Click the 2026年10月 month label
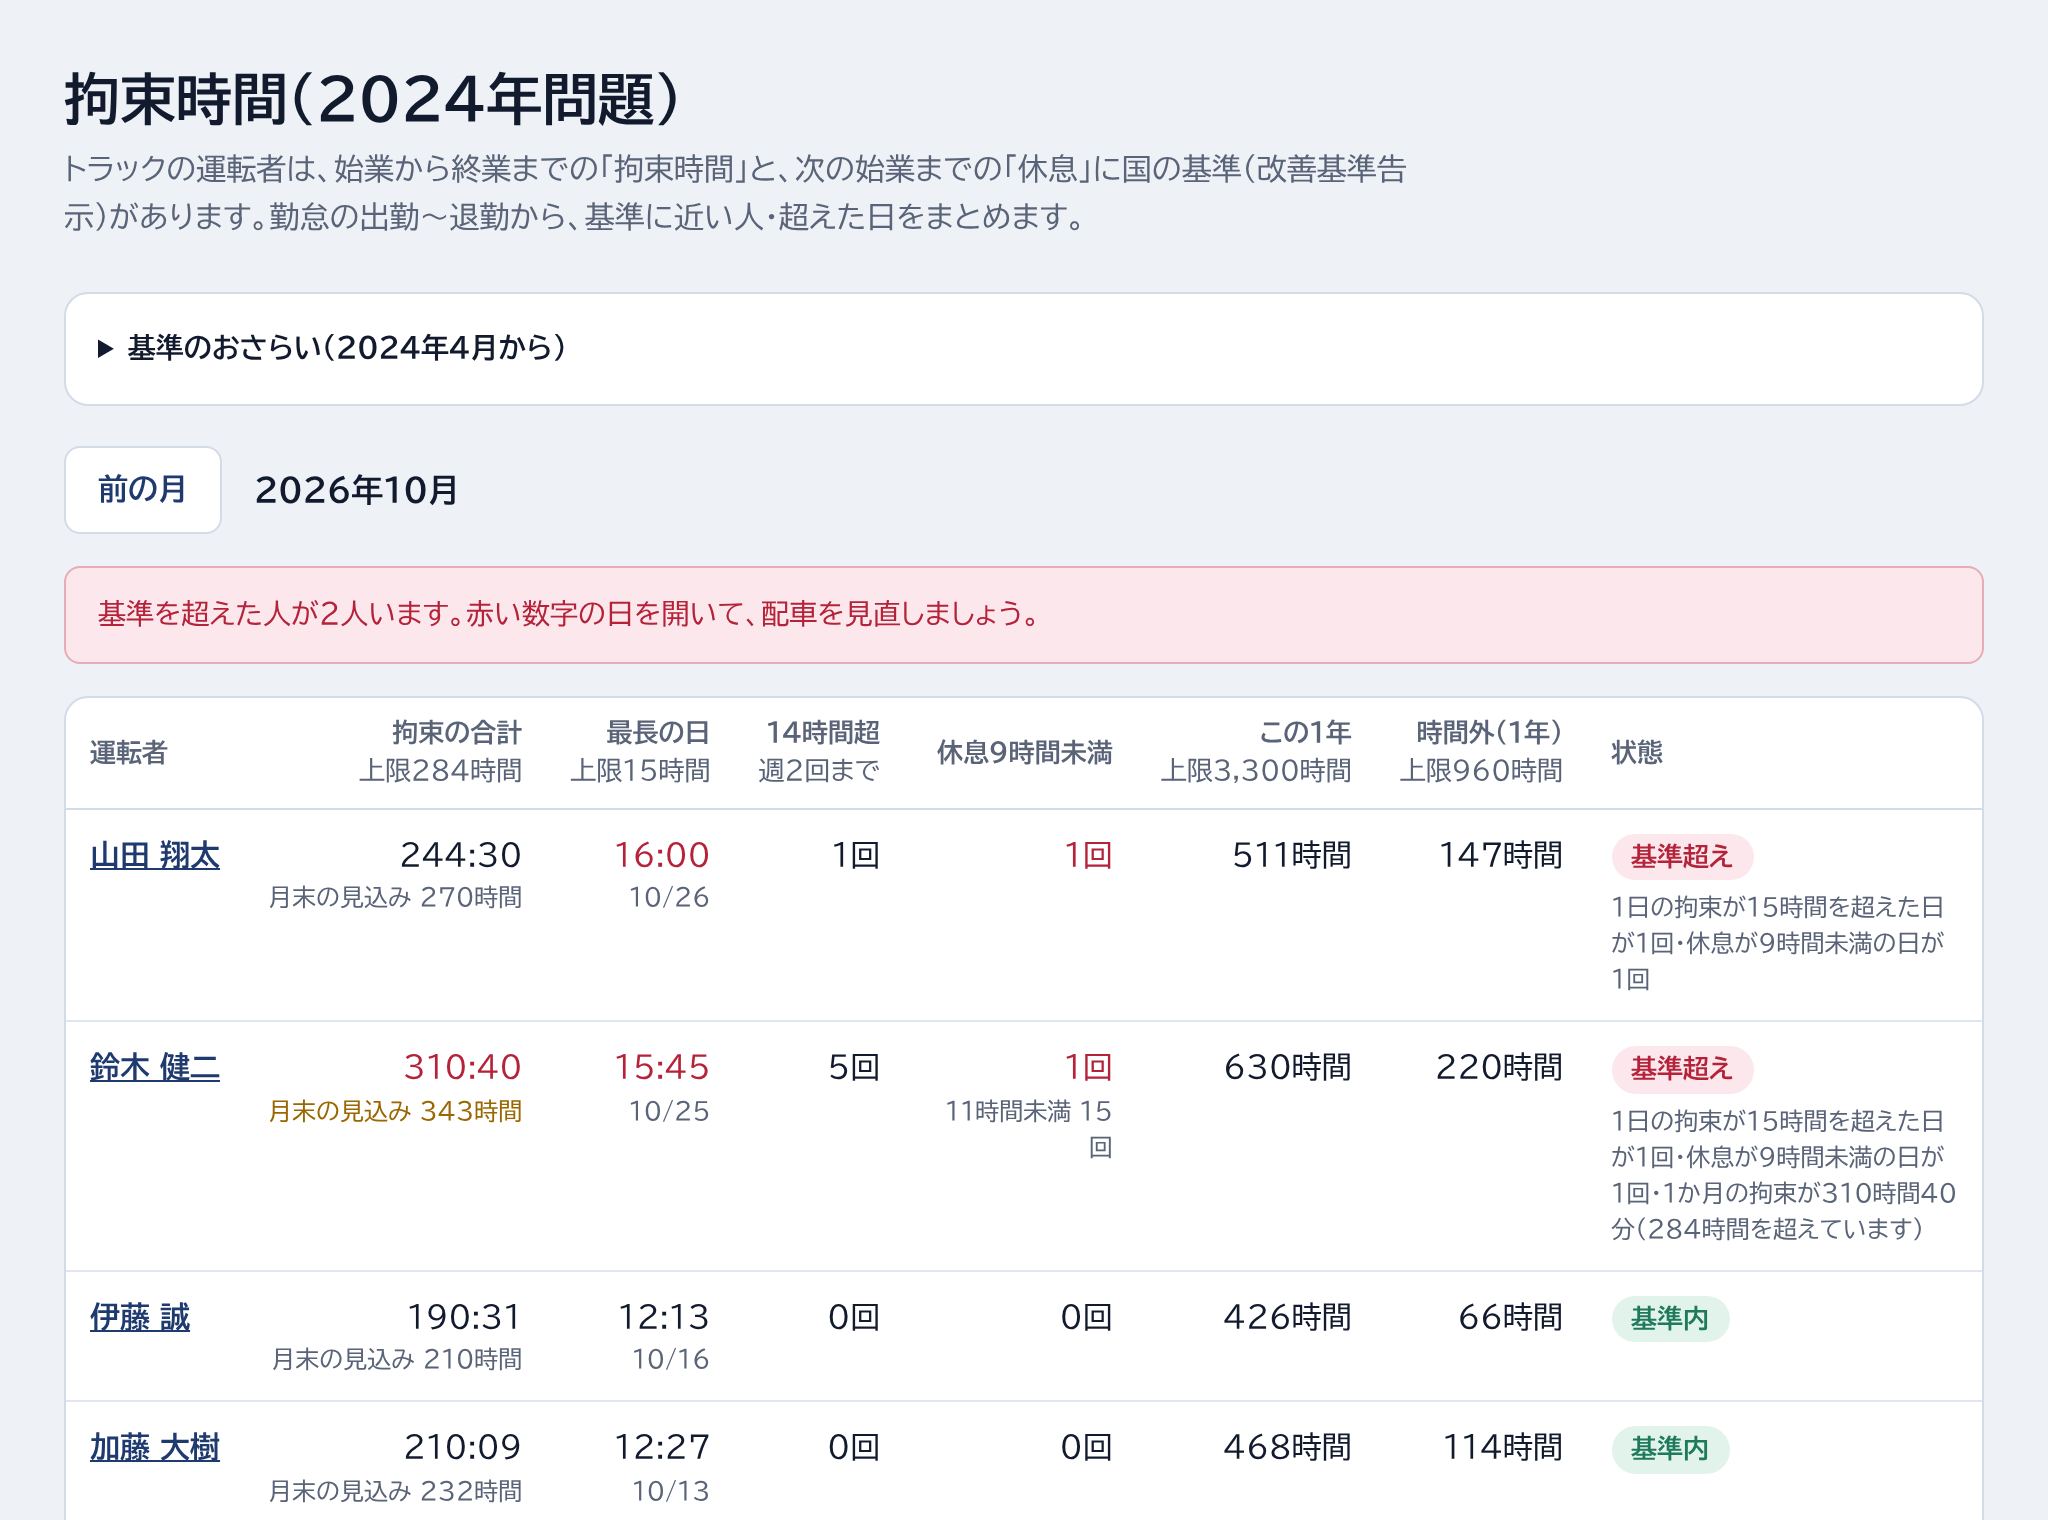 (356, 490)
